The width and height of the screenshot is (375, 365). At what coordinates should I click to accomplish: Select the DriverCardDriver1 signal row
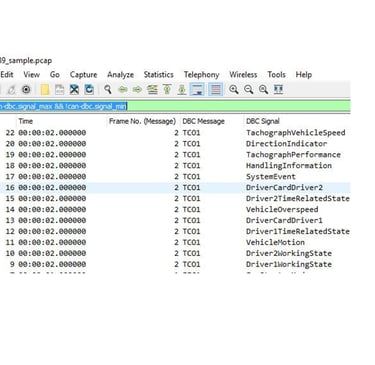click(175, 220)
